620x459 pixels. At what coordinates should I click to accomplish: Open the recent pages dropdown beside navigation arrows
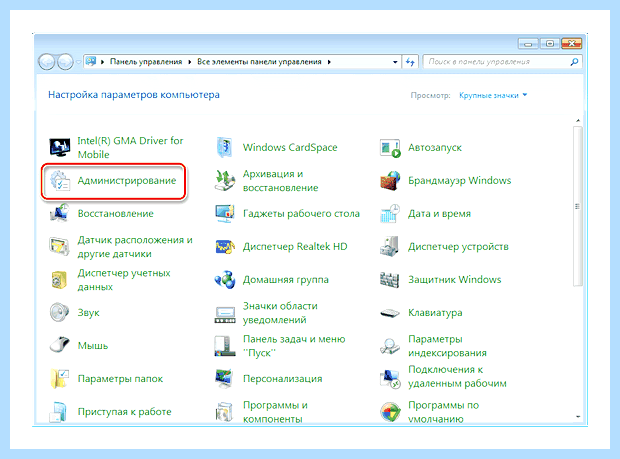78,62
